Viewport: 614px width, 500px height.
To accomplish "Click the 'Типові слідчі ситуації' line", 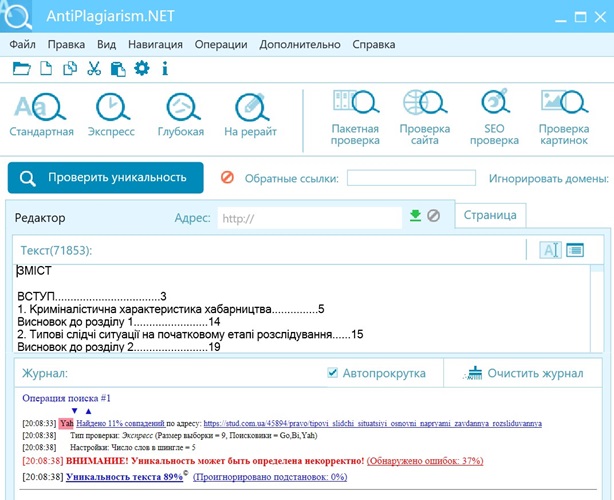I will (x=190, y=334).
